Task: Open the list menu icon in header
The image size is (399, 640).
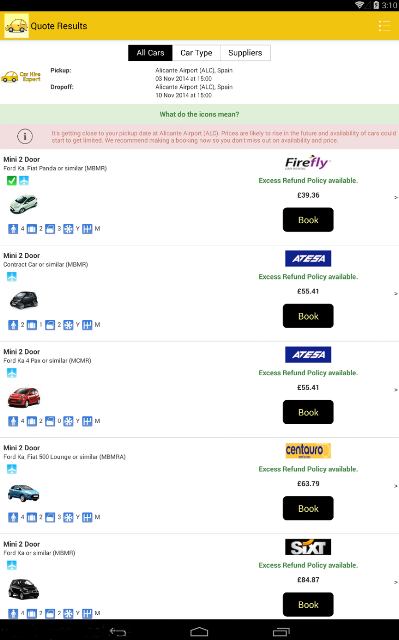Action: click(384, 26)
